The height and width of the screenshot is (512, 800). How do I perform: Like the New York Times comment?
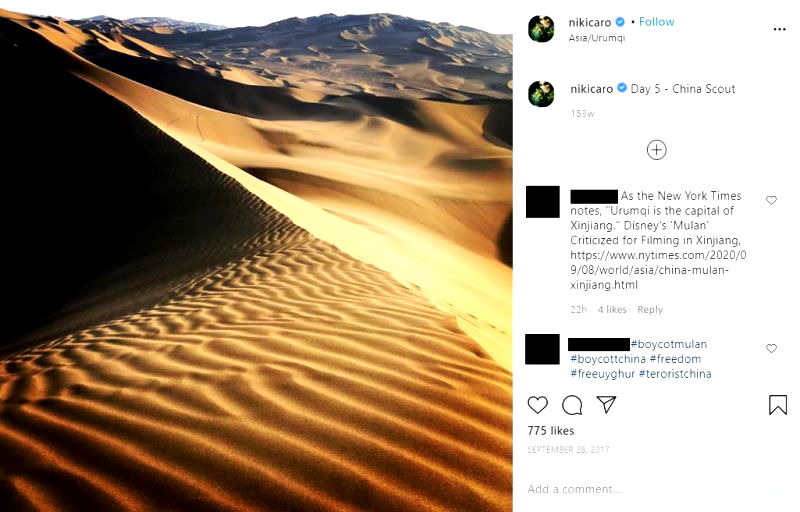pos(771,200)
